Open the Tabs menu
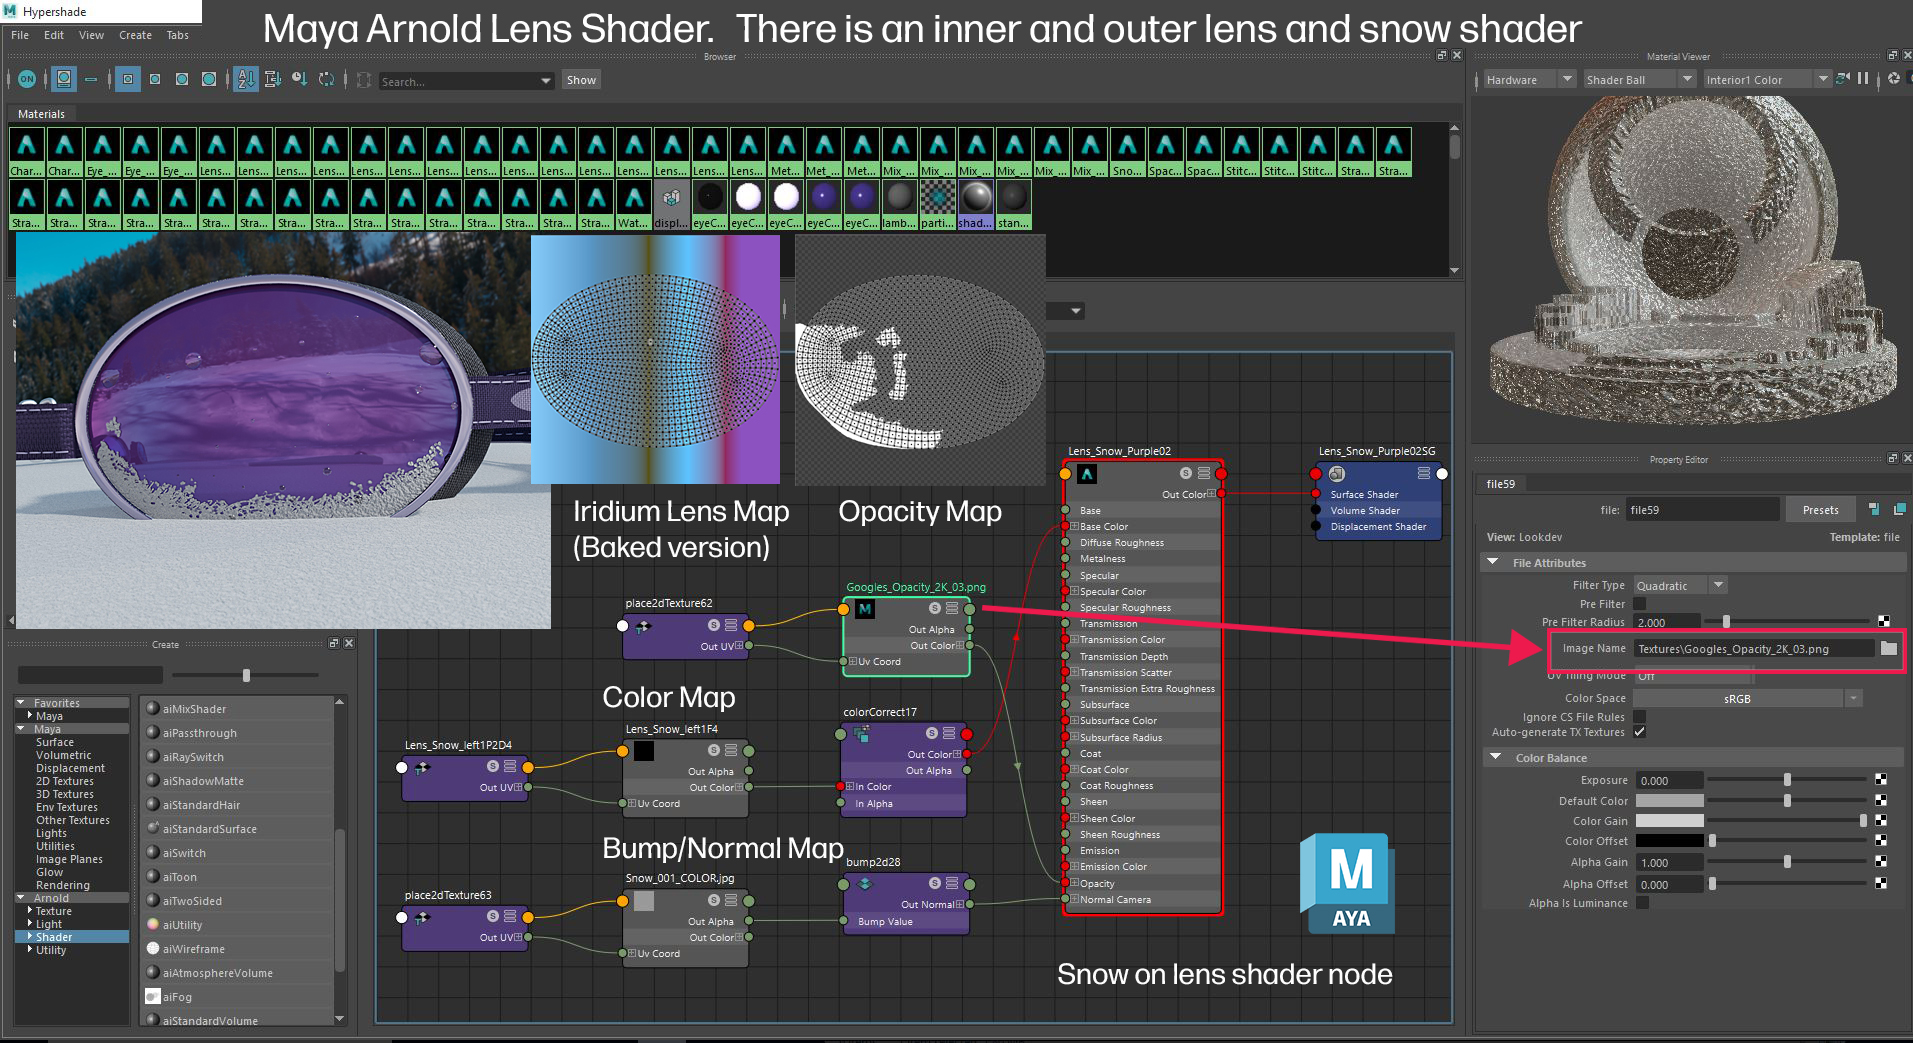 pyautogui.click(x=177, y=35)
